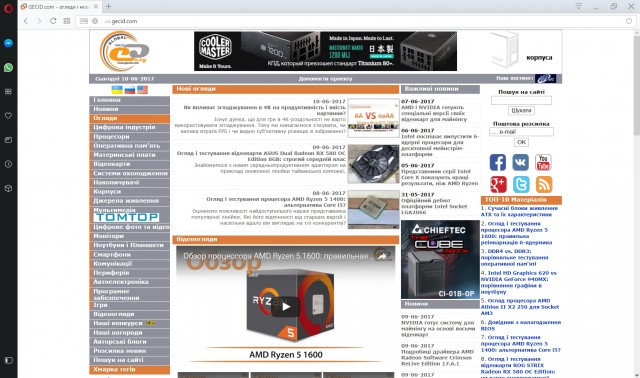Click the Шукати search button
Image resolution: width=640 pixels, height=378 pixels.
(x=521, y=111)
